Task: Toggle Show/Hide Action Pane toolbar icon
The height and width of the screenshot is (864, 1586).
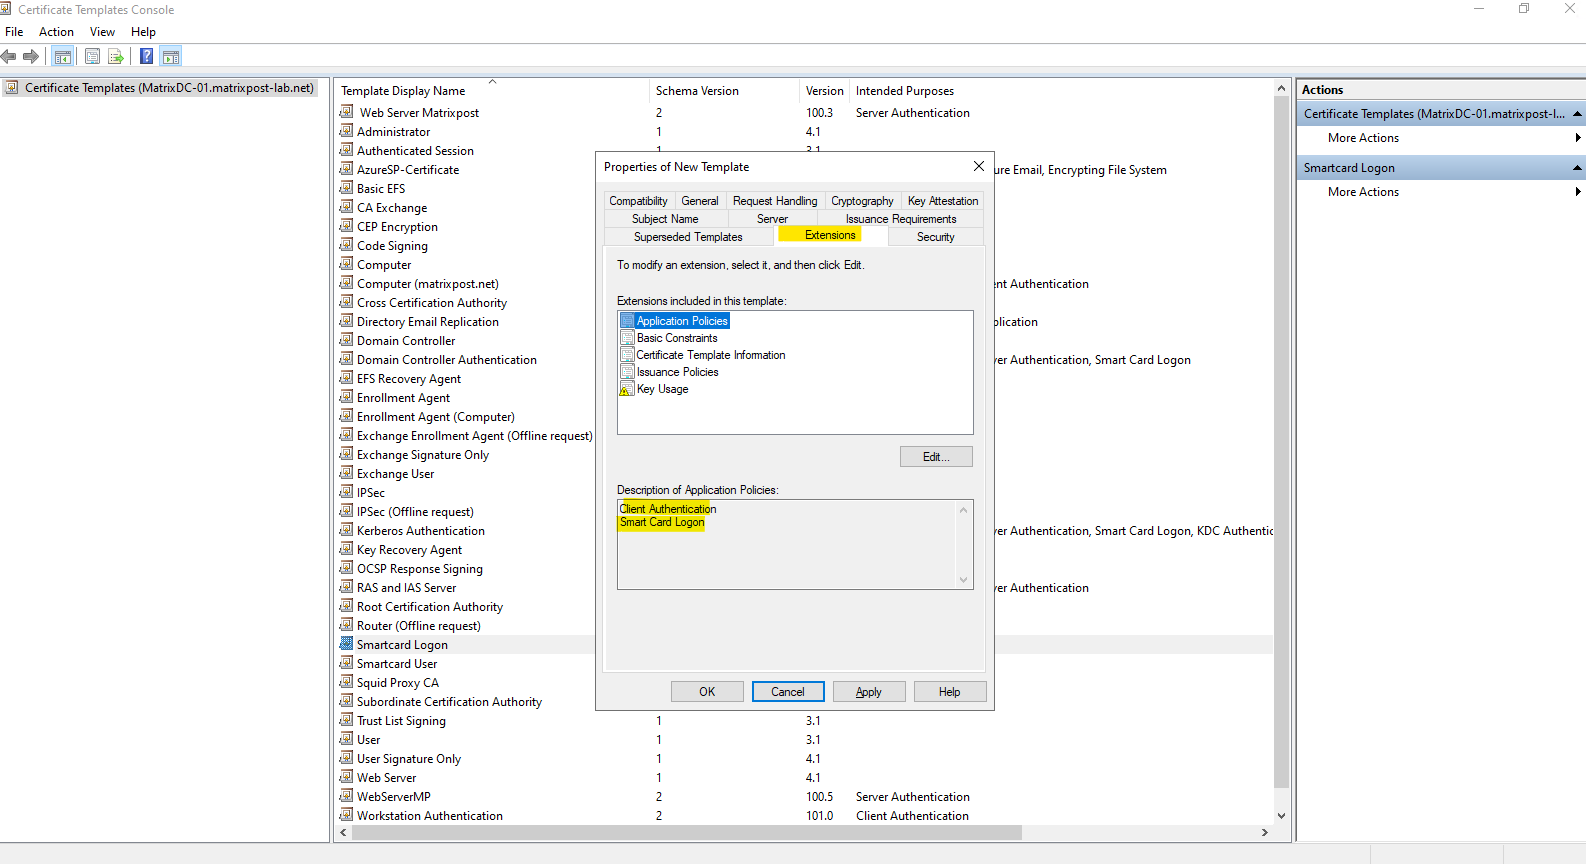Action: click(171, 57)
